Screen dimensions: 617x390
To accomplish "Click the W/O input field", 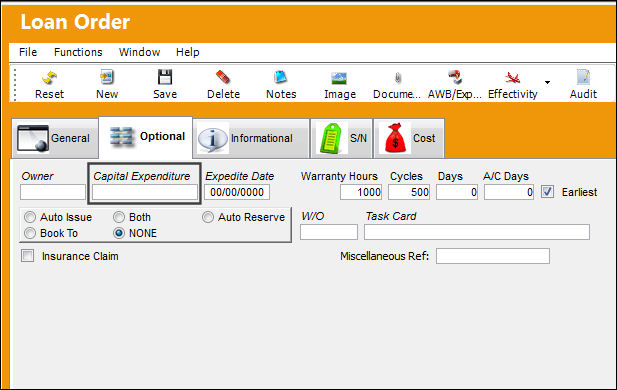I will point(329,232).
